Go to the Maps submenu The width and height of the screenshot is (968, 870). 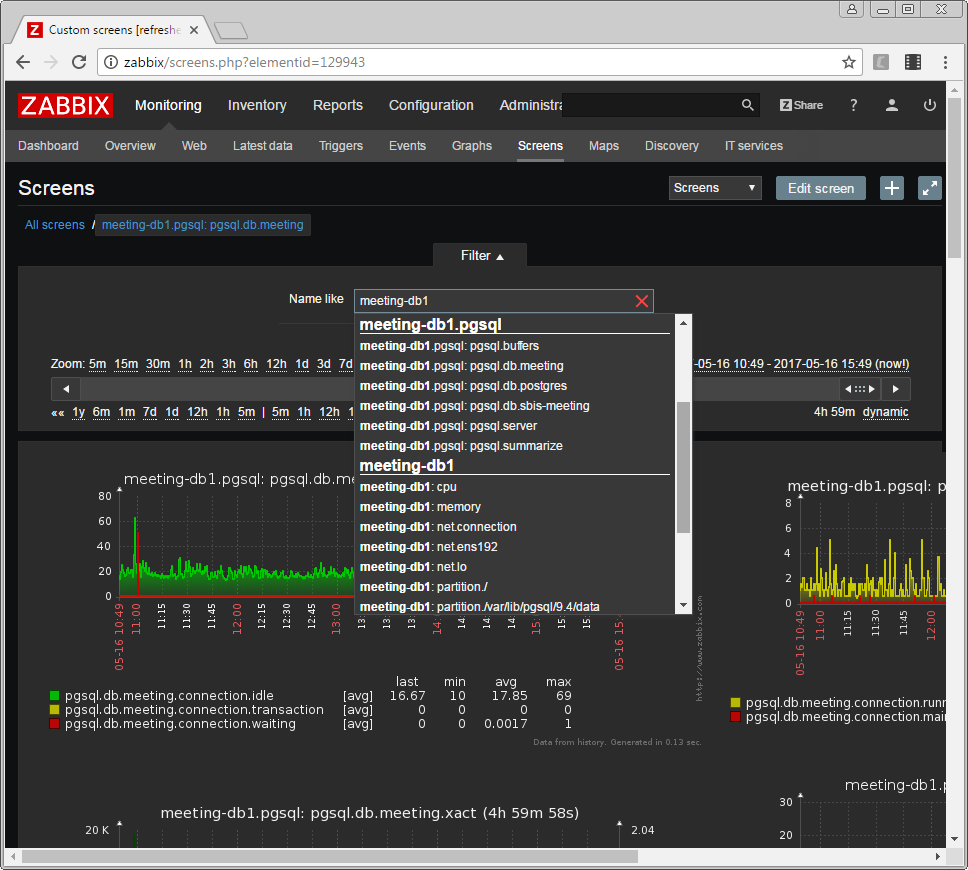click(x=604, y=146)
